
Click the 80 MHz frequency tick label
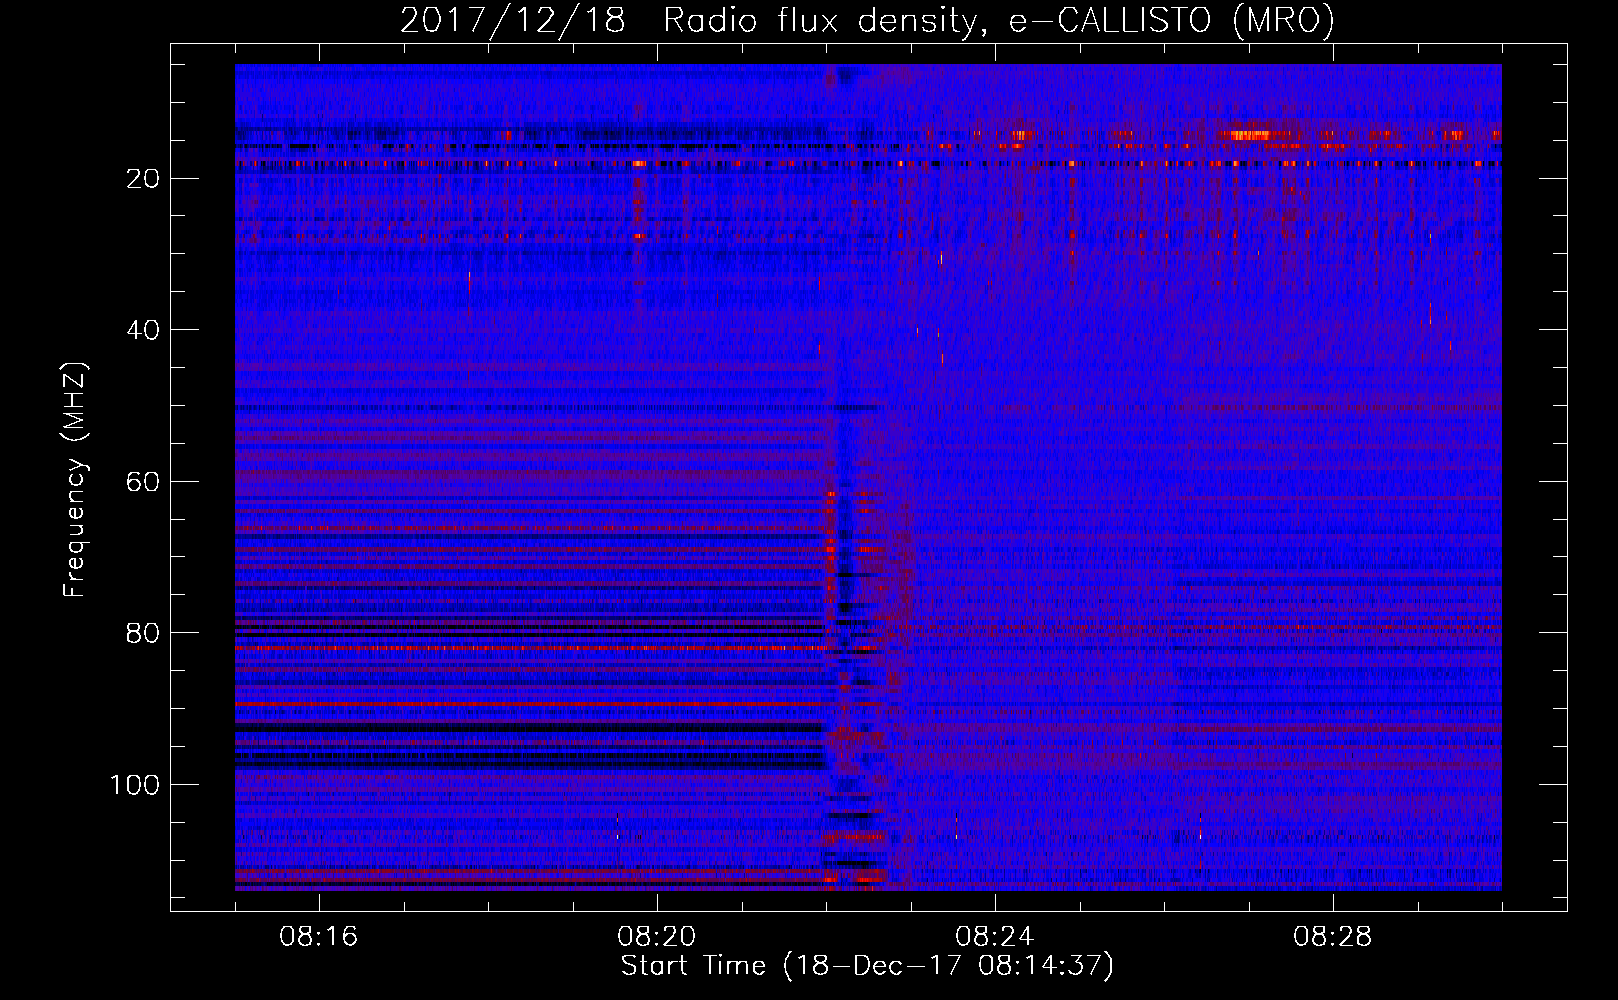coord(144,633)
